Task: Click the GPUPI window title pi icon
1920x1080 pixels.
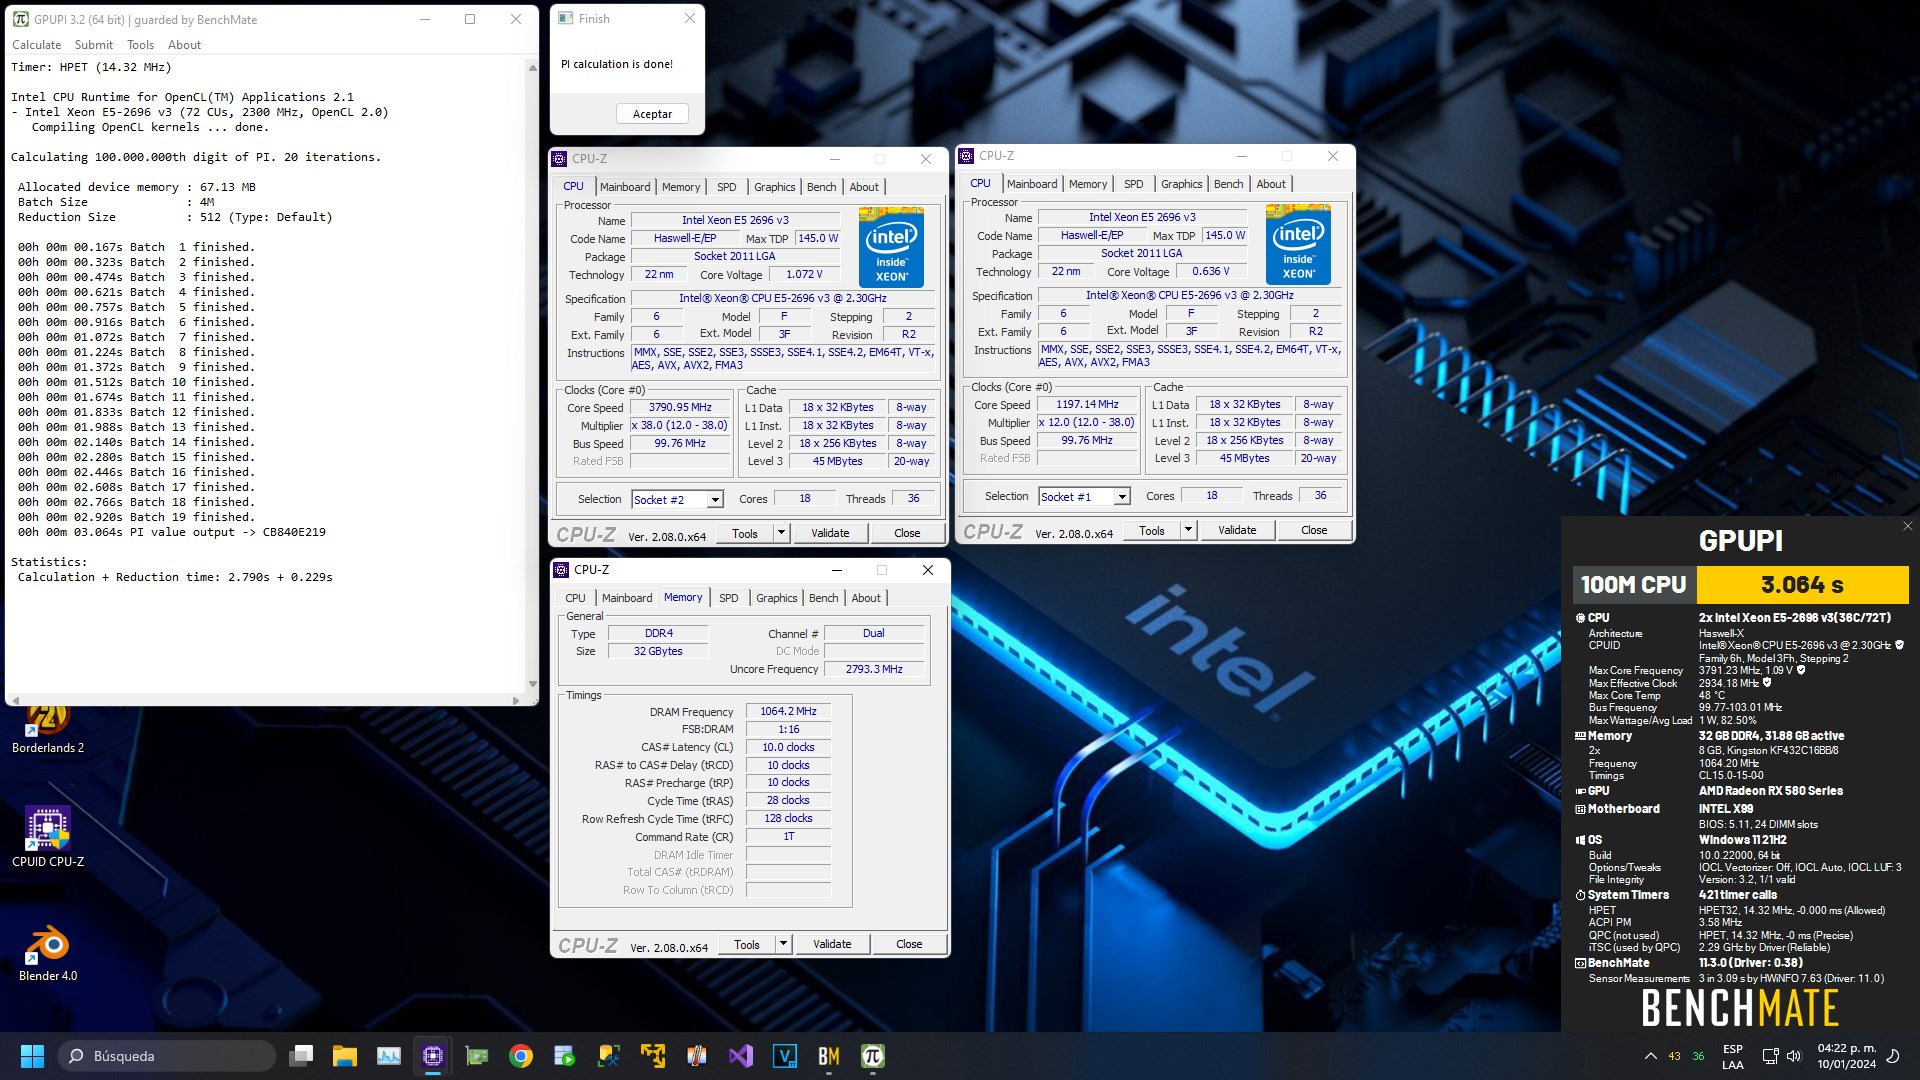Action: (x=21, y=19)
